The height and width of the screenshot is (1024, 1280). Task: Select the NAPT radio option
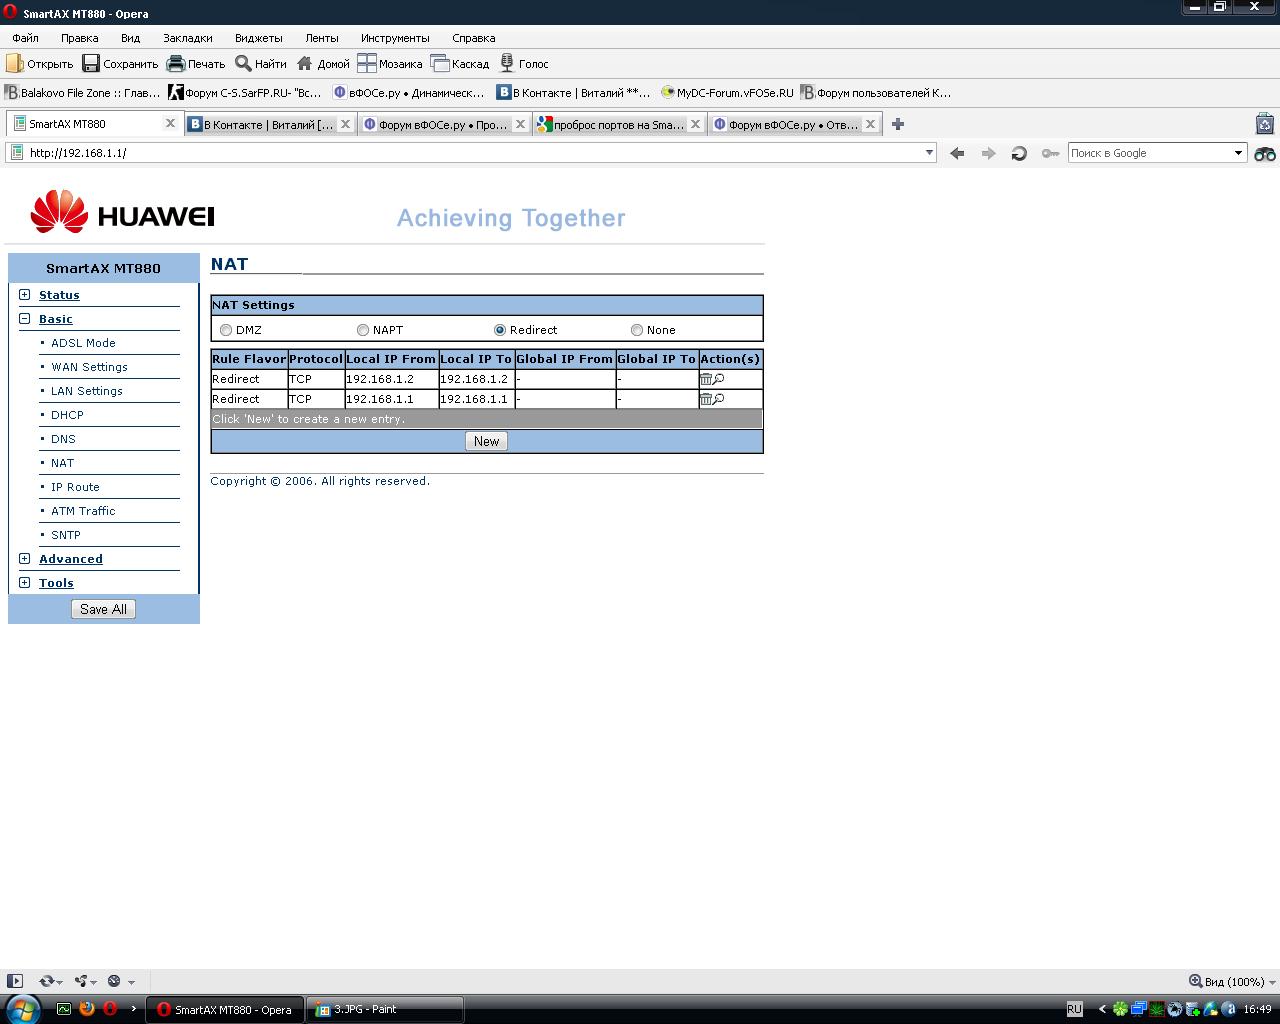363,330
